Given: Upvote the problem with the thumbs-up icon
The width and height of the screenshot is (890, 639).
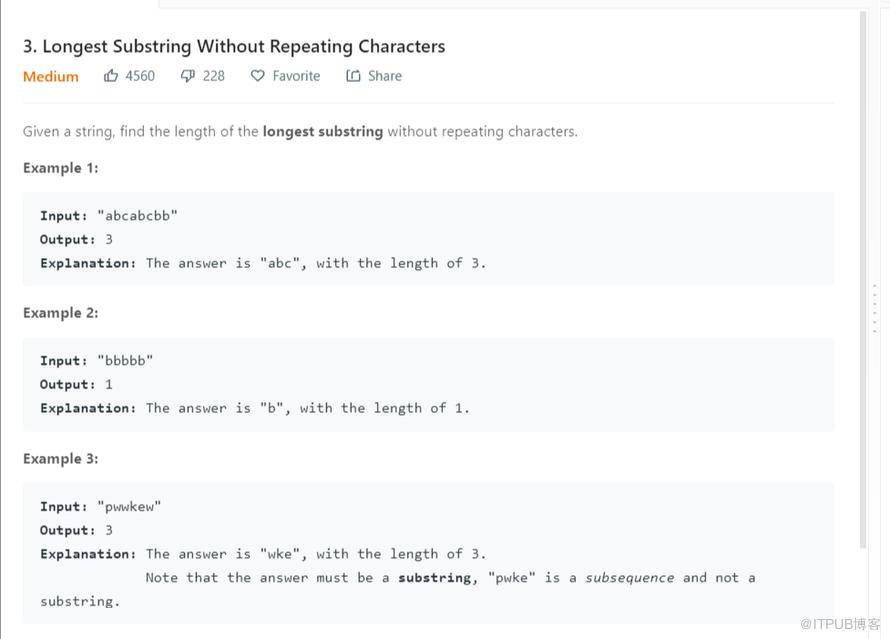Looking at the screenshot, I should (111, 75).
